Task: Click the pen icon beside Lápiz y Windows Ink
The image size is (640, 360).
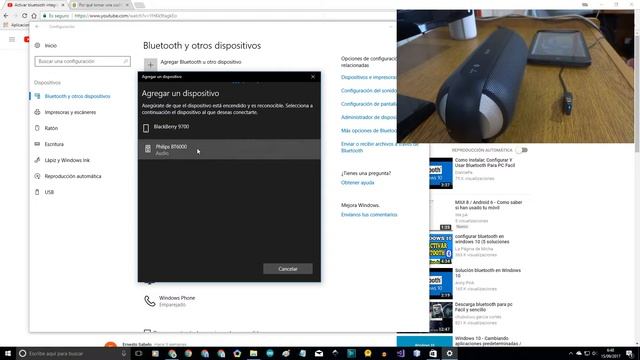Action: (x=37, y=160)
